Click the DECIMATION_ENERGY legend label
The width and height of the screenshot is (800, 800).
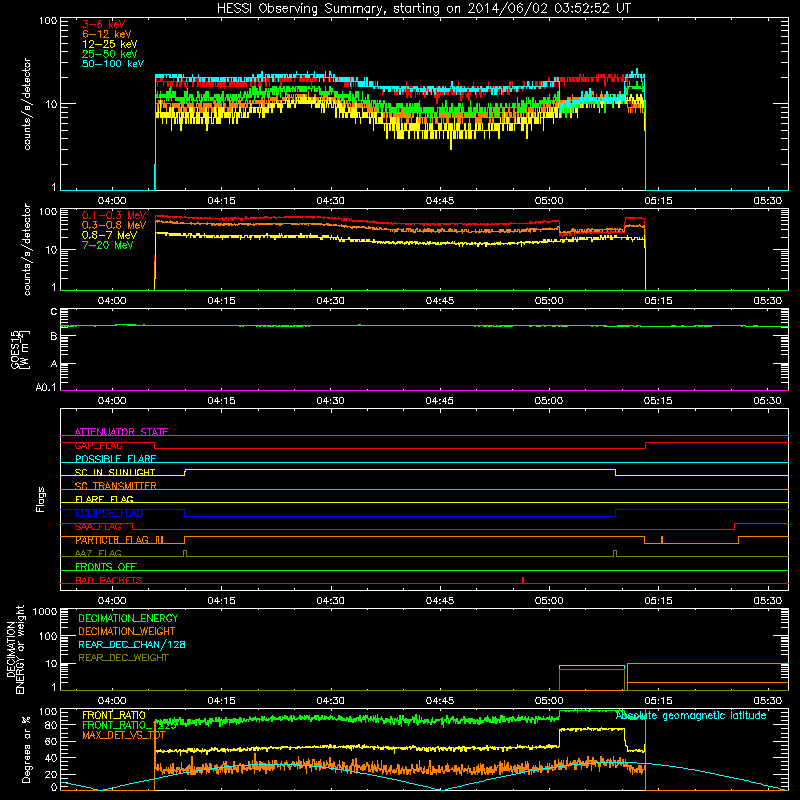point(128,618)
